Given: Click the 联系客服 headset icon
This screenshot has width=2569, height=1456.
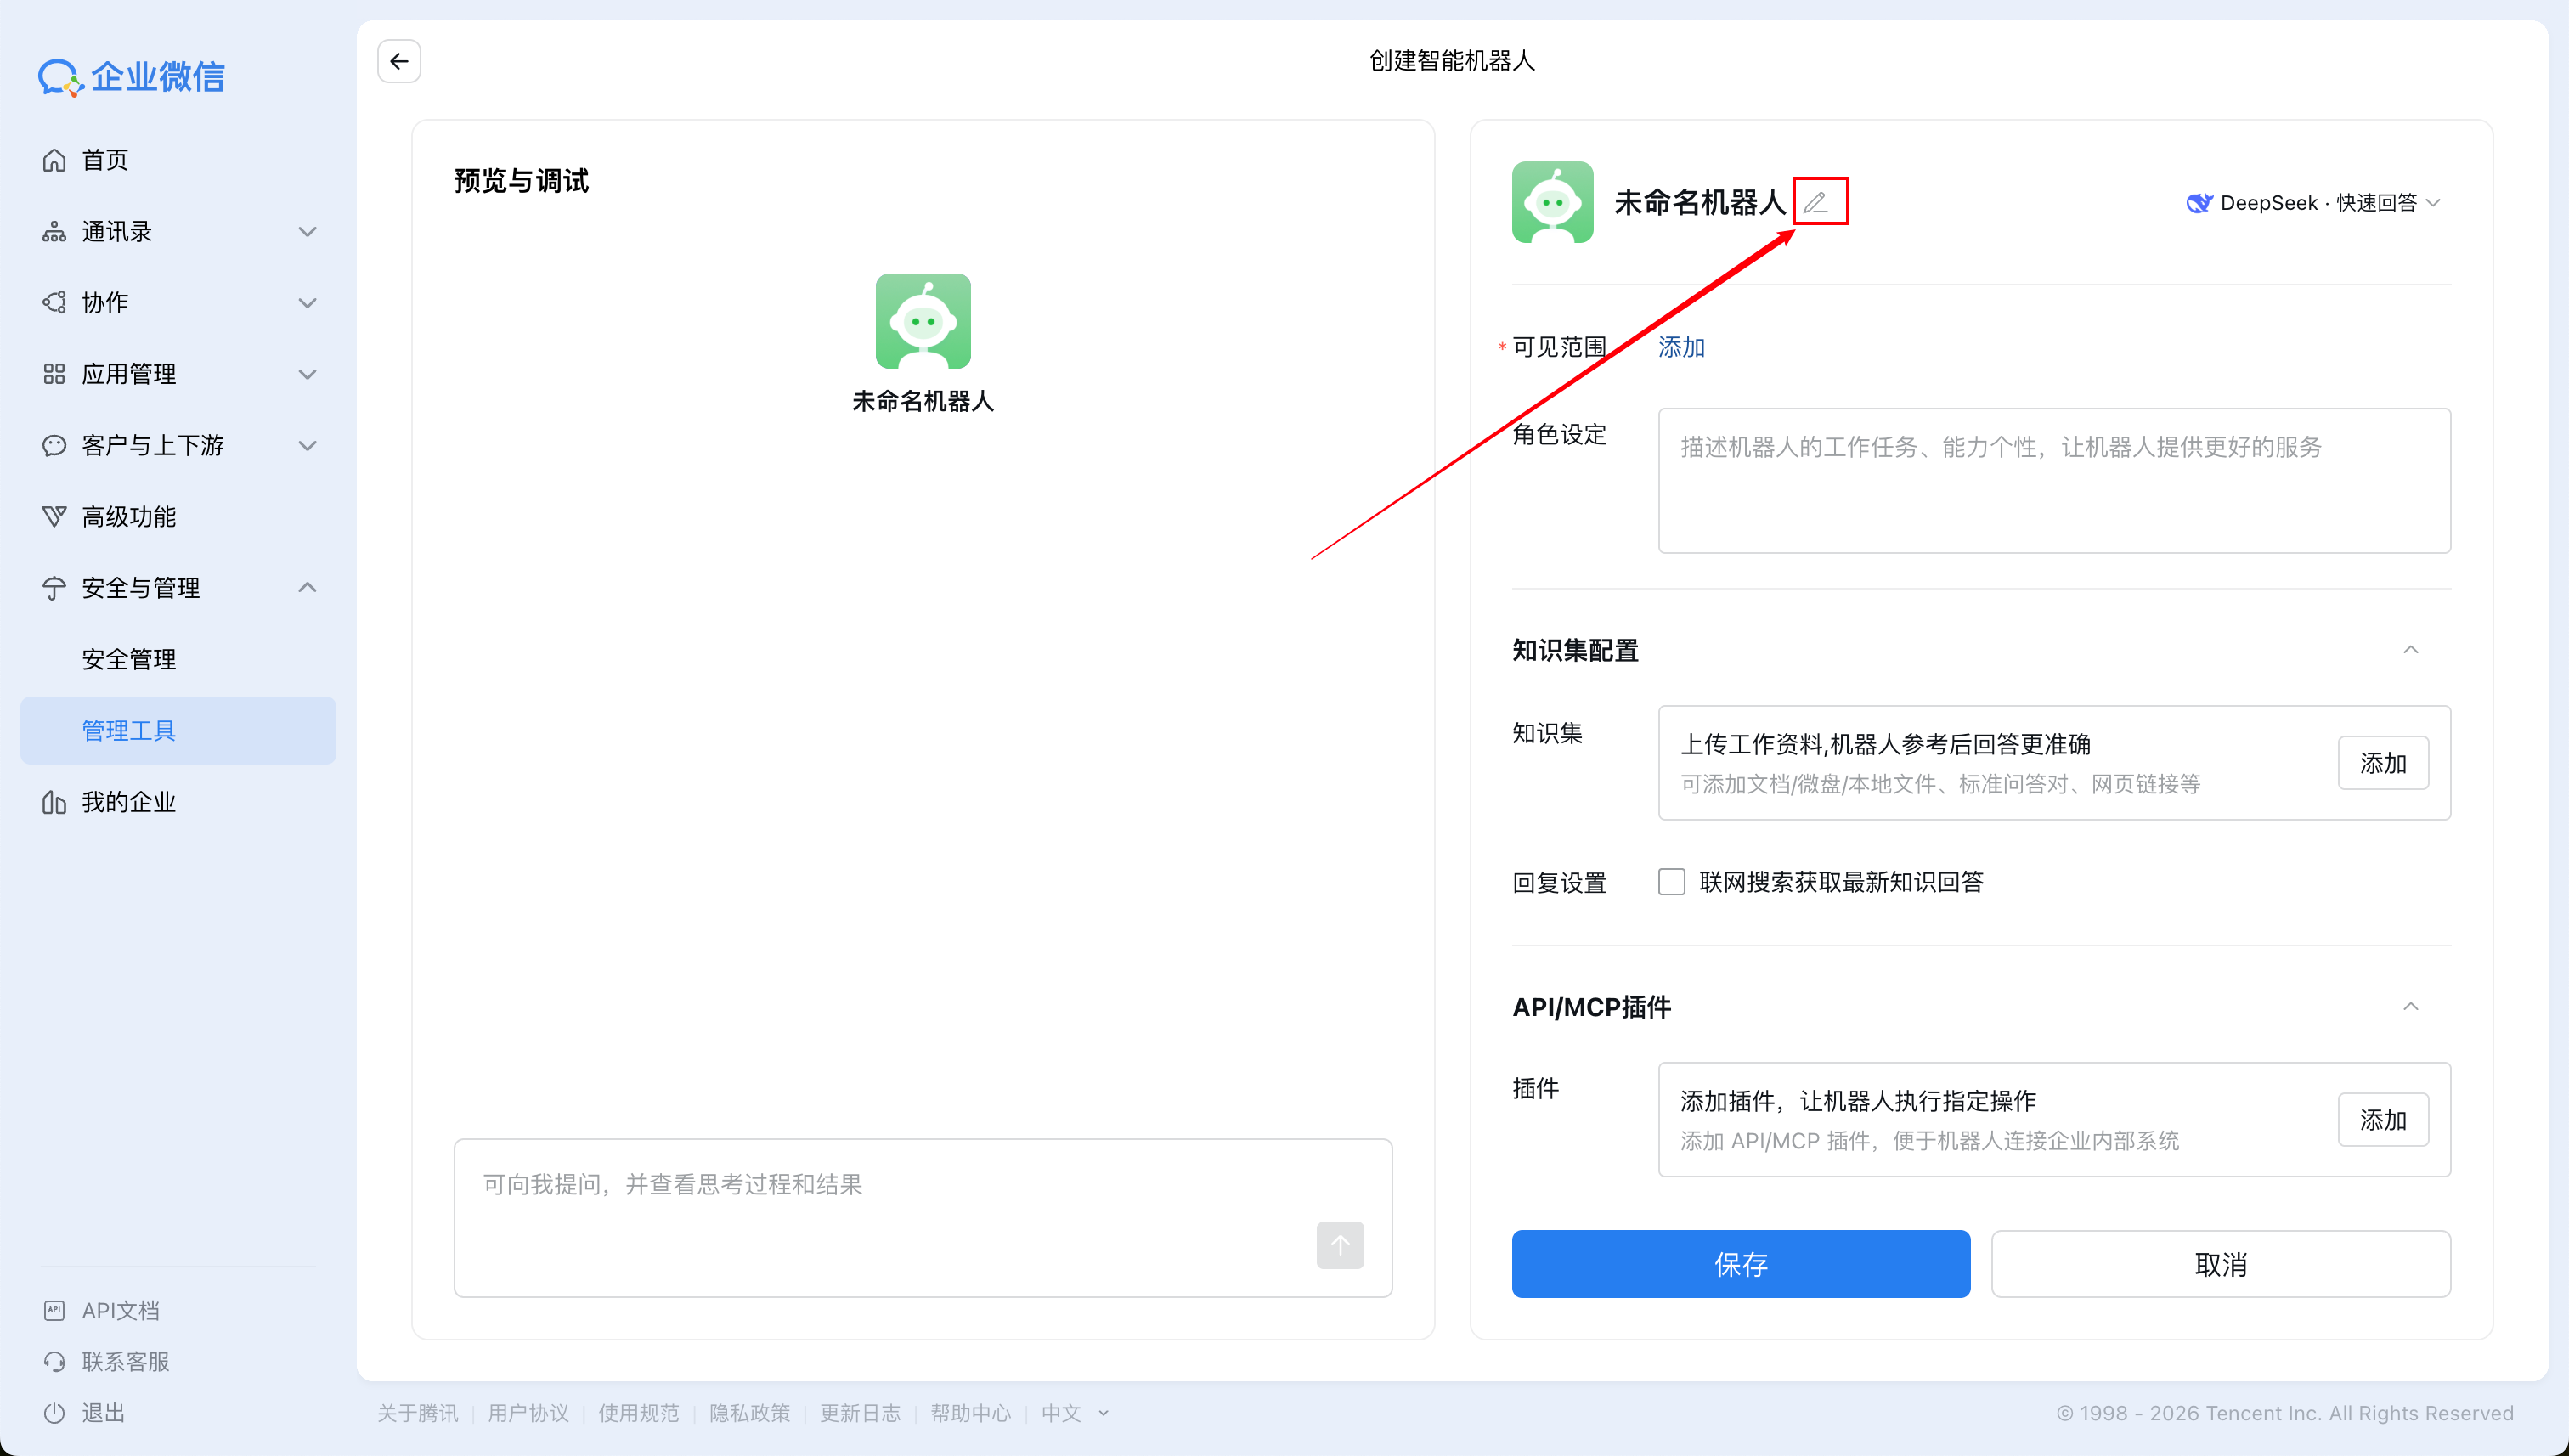Looking at the screenshot, I should coord(55,1361).
